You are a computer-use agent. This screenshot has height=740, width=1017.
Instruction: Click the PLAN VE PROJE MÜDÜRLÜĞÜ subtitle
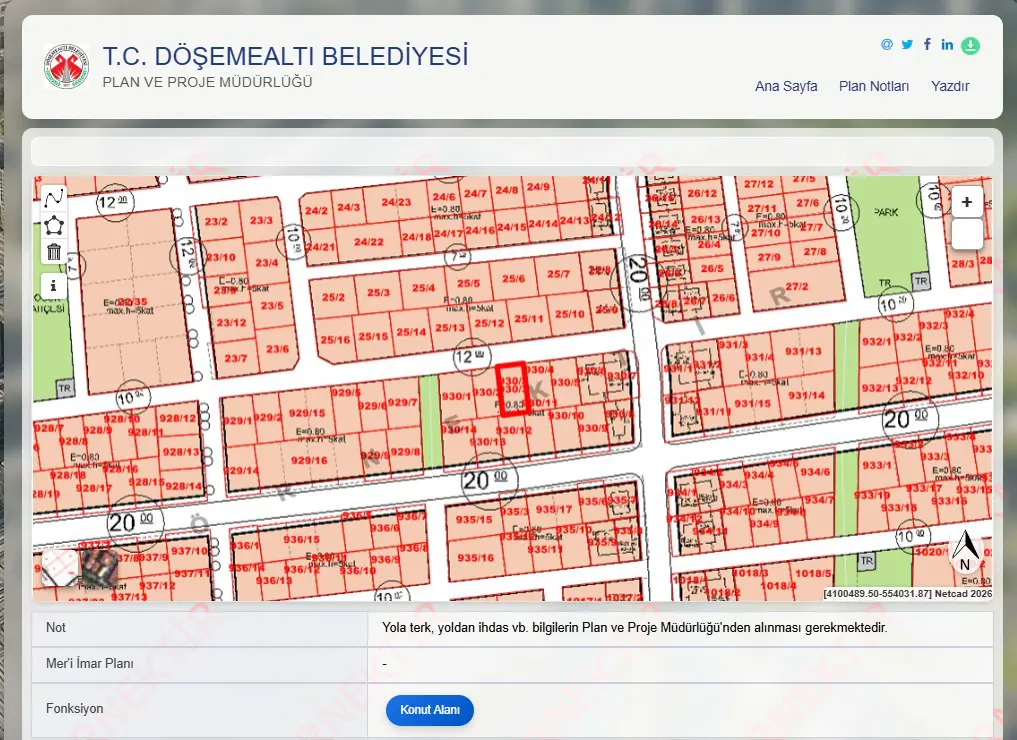tap(208, 82)
